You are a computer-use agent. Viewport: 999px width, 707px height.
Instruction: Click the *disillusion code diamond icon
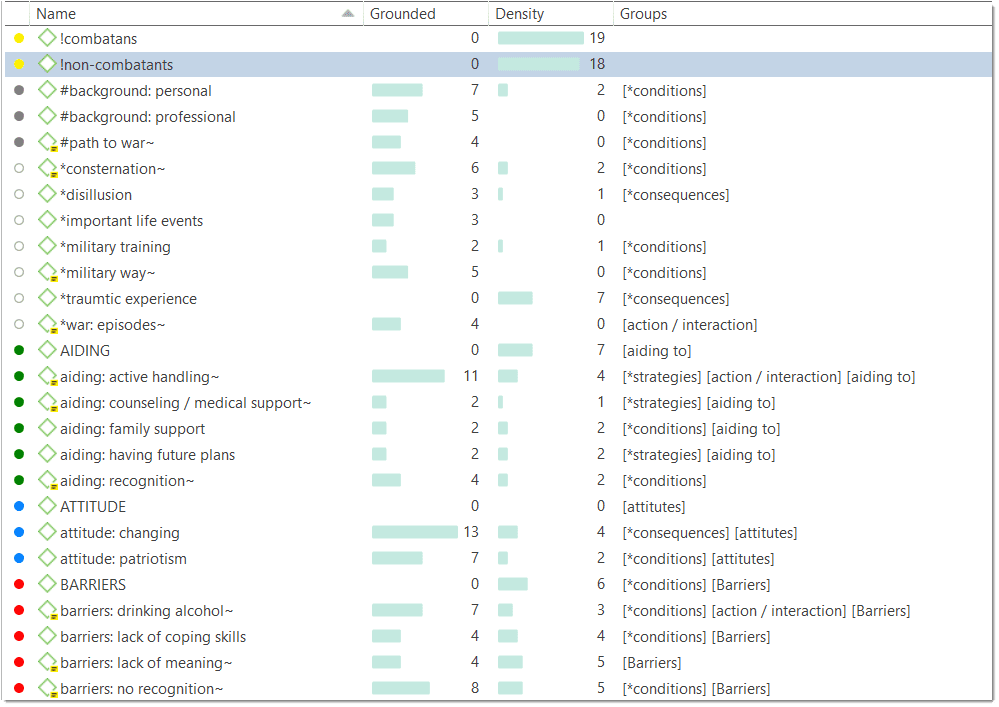coord(47,194)
